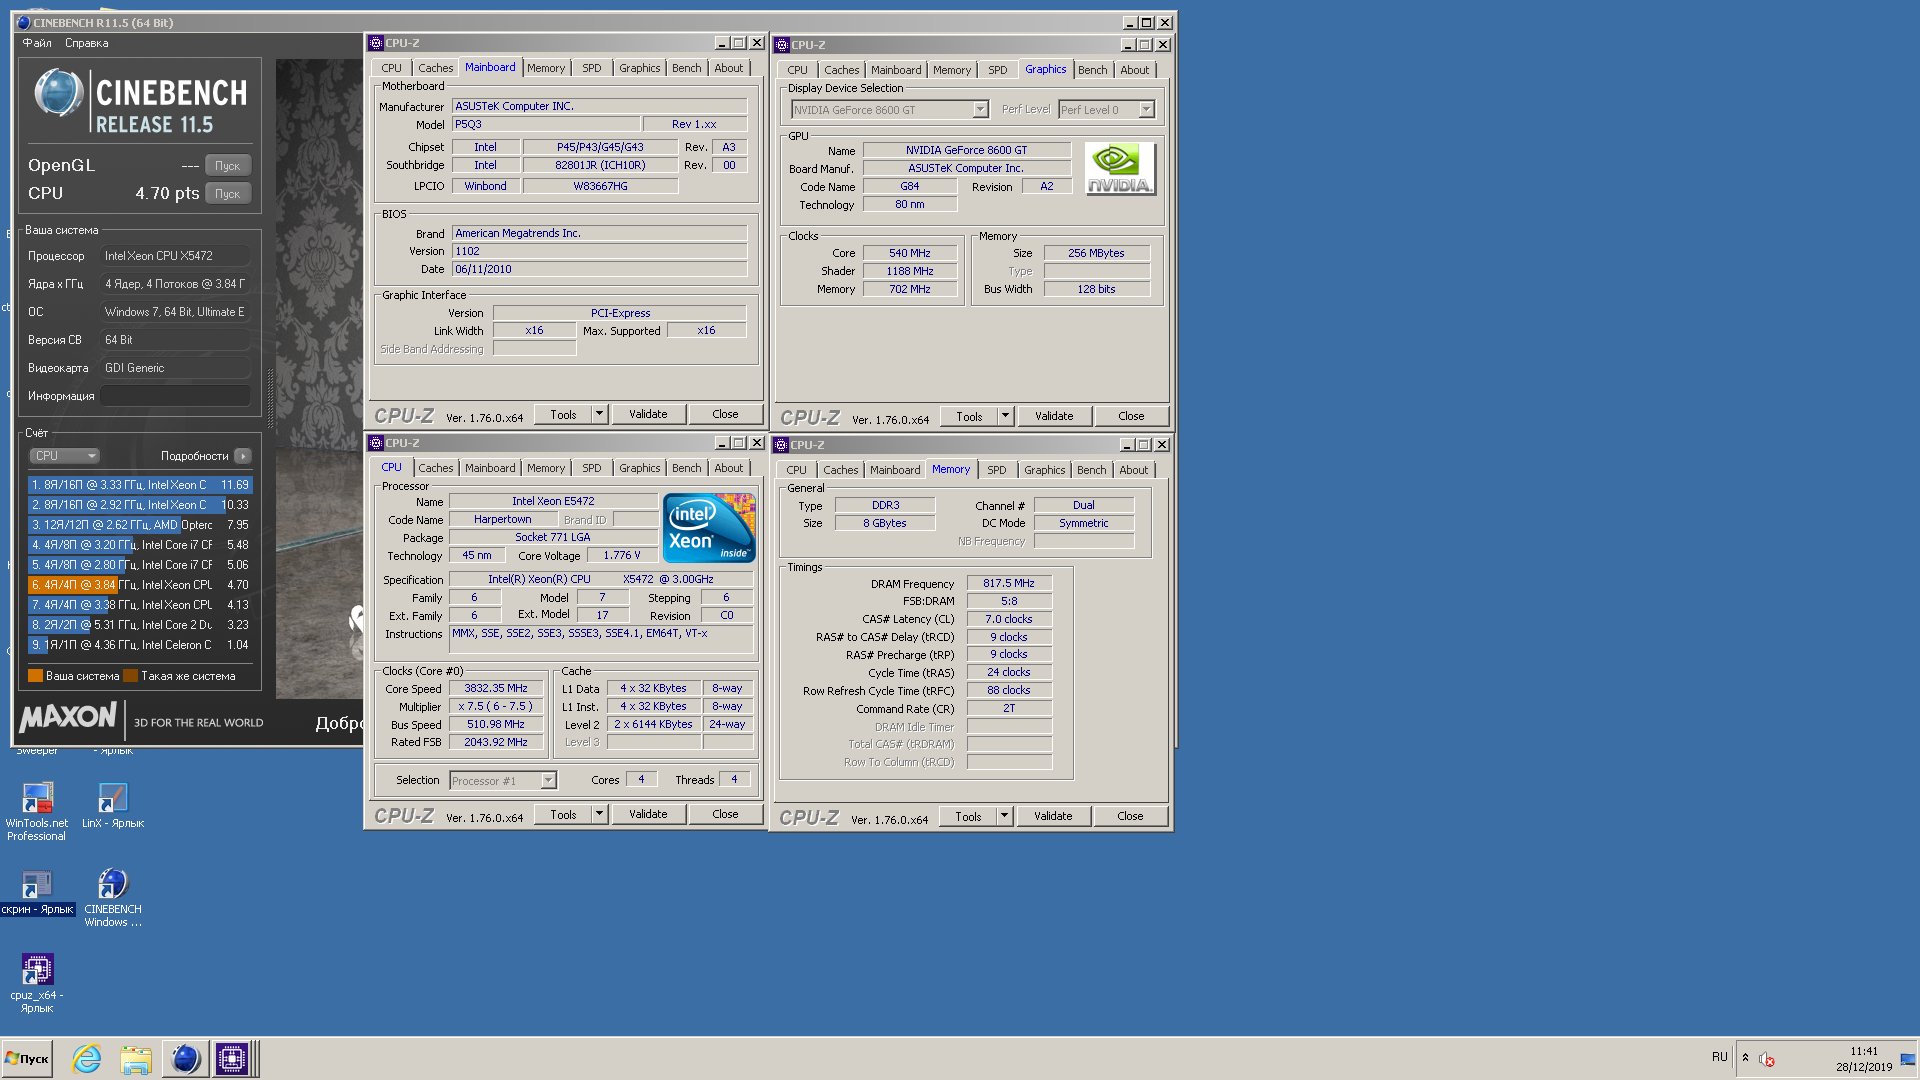This screenshot has height=1080, width=1920.
Task: Expand Tools arrow in Memory window
Action: pyautogui.click(x=1004, y=816)
